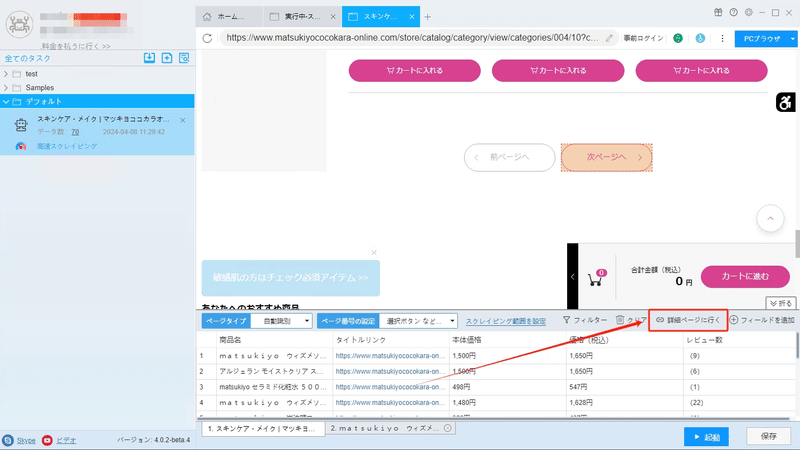800x450 pixels.
Task: Click the 起動 start button
Action: coord(706,437)
